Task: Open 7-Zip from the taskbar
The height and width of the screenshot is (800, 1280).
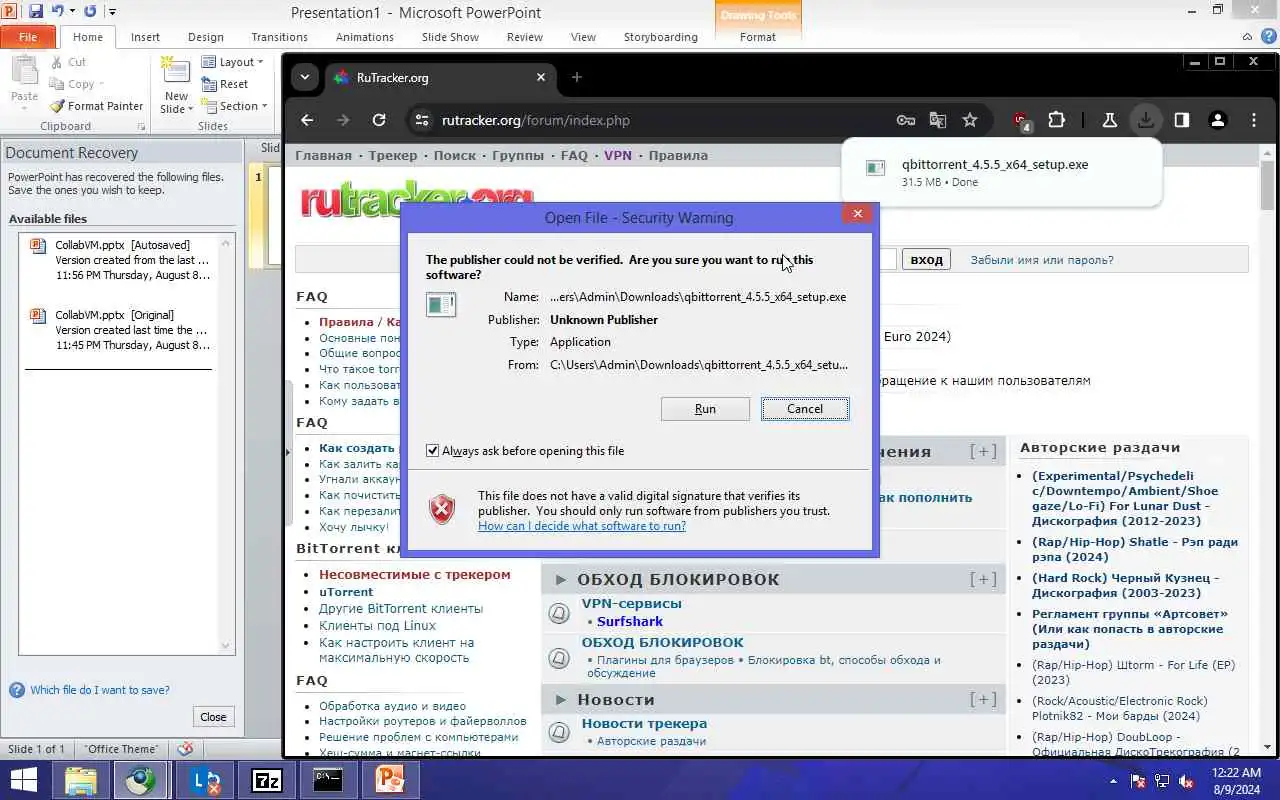Action: [x=267, y=780]
